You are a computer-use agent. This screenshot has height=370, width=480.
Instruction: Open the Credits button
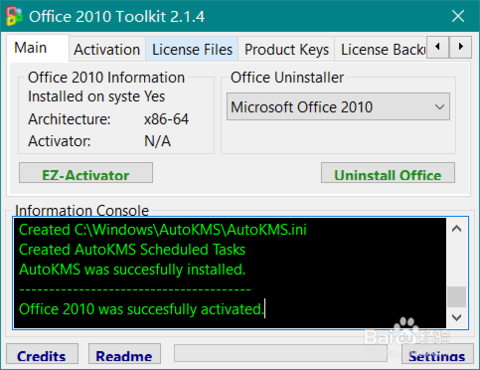pos(42,354)
